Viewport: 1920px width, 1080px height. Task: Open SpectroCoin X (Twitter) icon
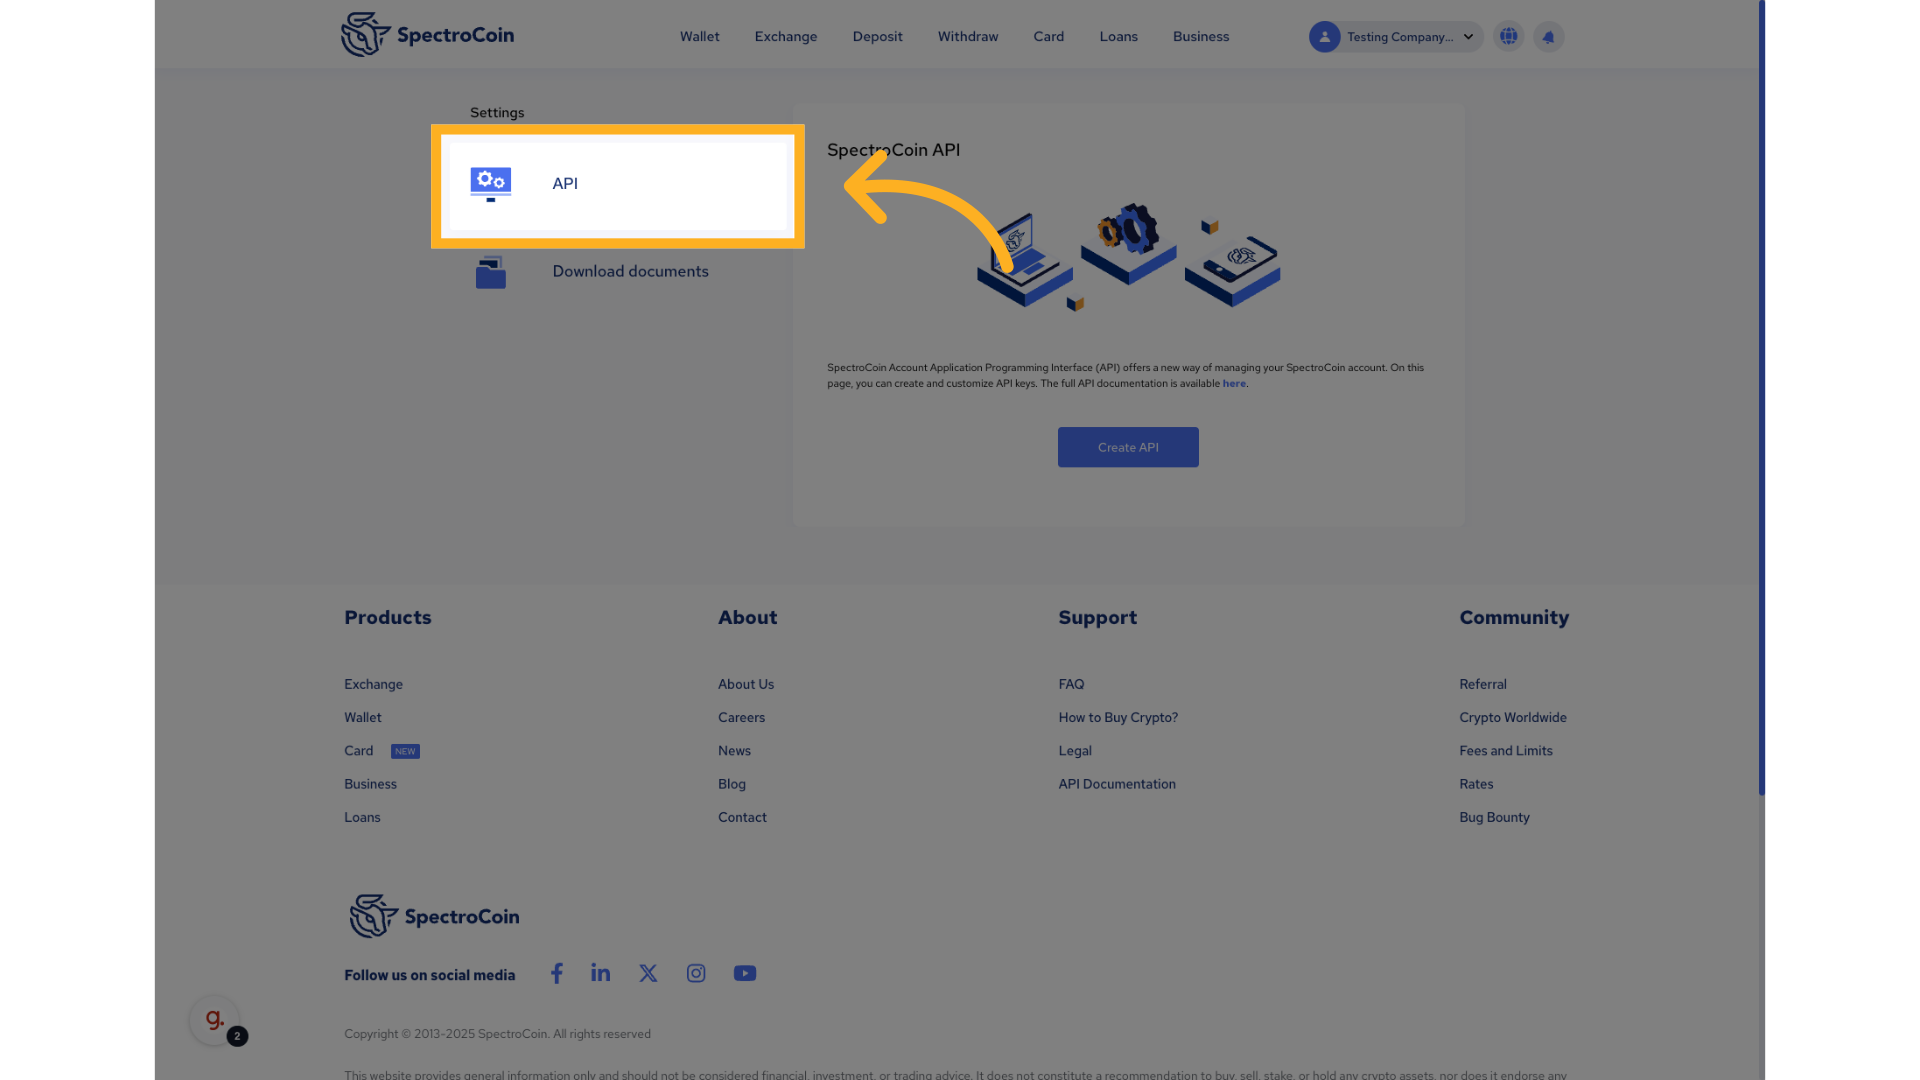(648, 973)
